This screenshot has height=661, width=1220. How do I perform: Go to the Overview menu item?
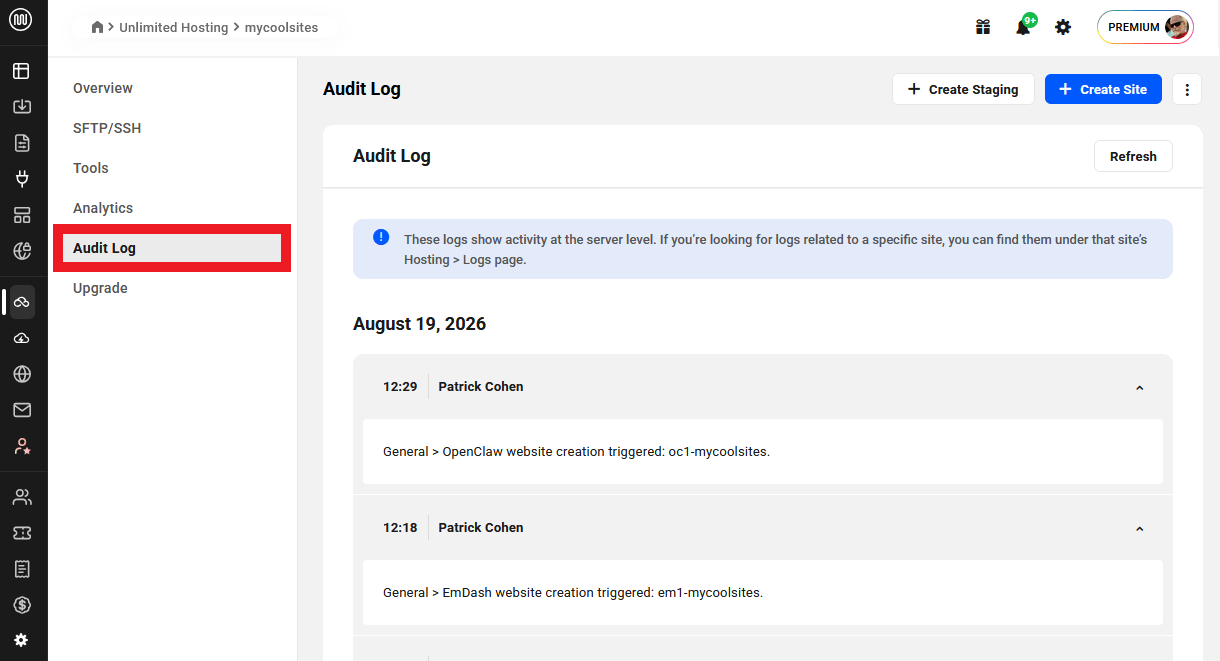tap(103, 88)
